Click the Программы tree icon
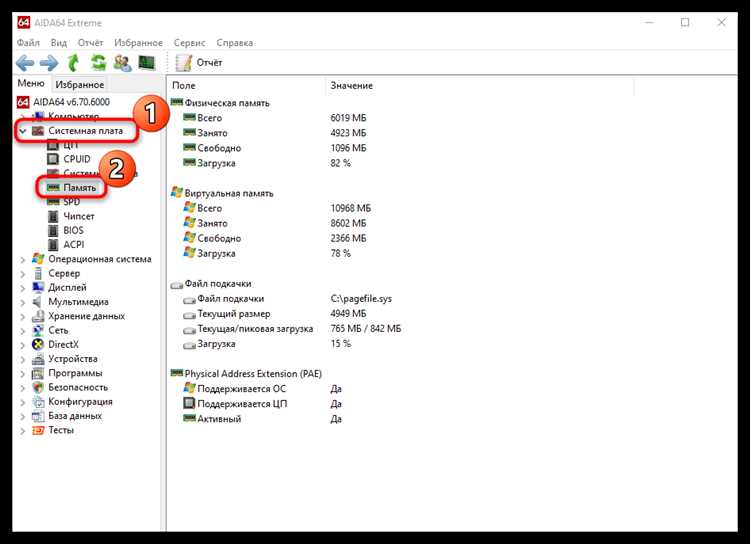750x544 pixels. 38,373
